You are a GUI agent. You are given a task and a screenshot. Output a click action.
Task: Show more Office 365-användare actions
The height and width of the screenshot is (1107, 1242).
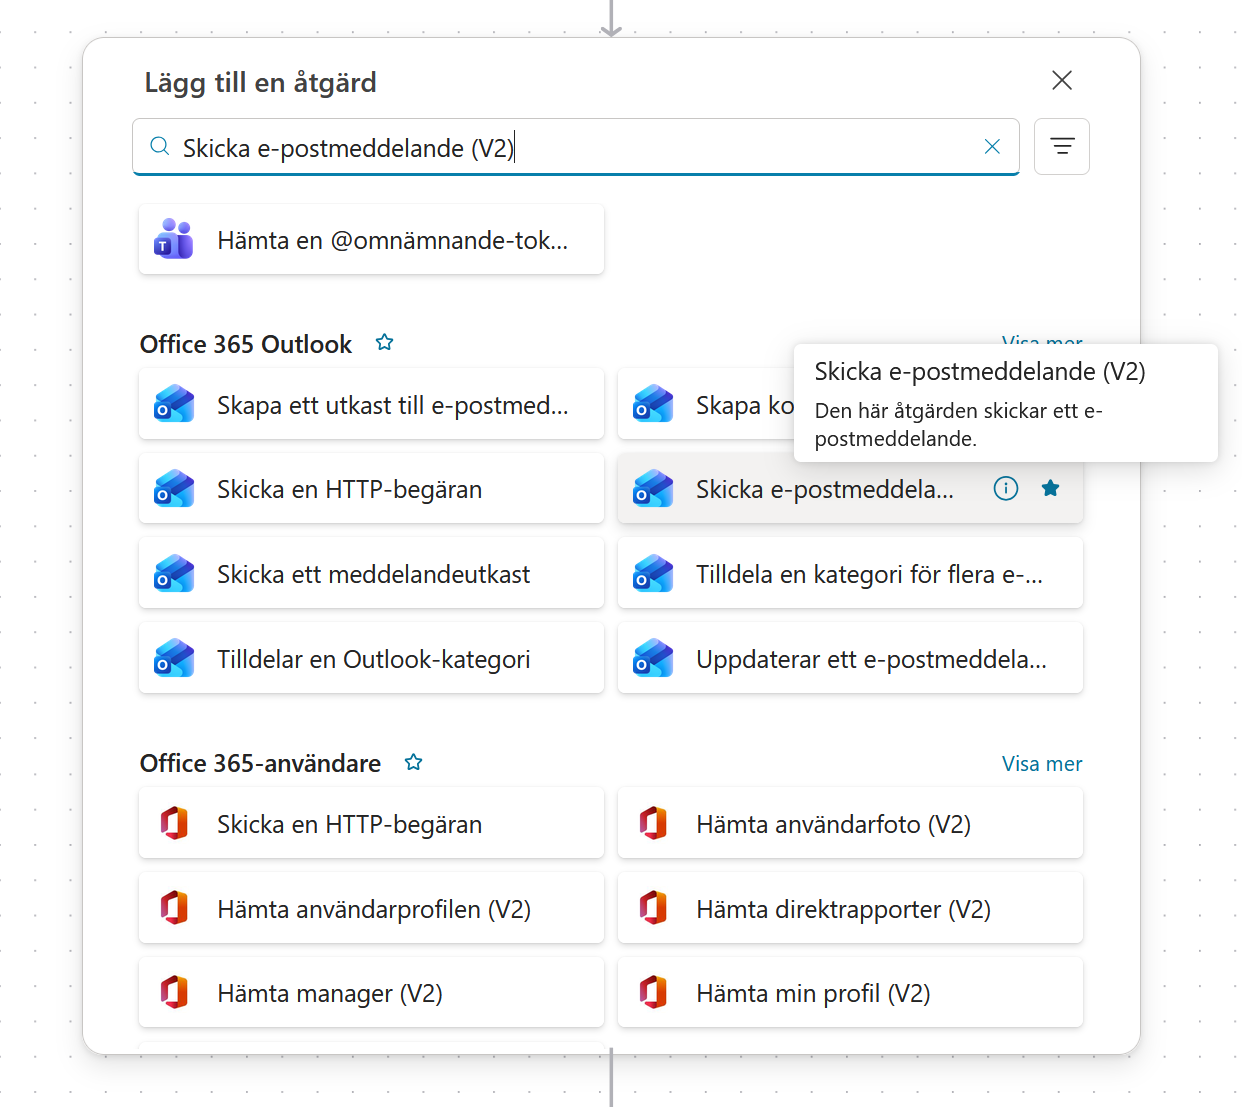pos(1042,764)
